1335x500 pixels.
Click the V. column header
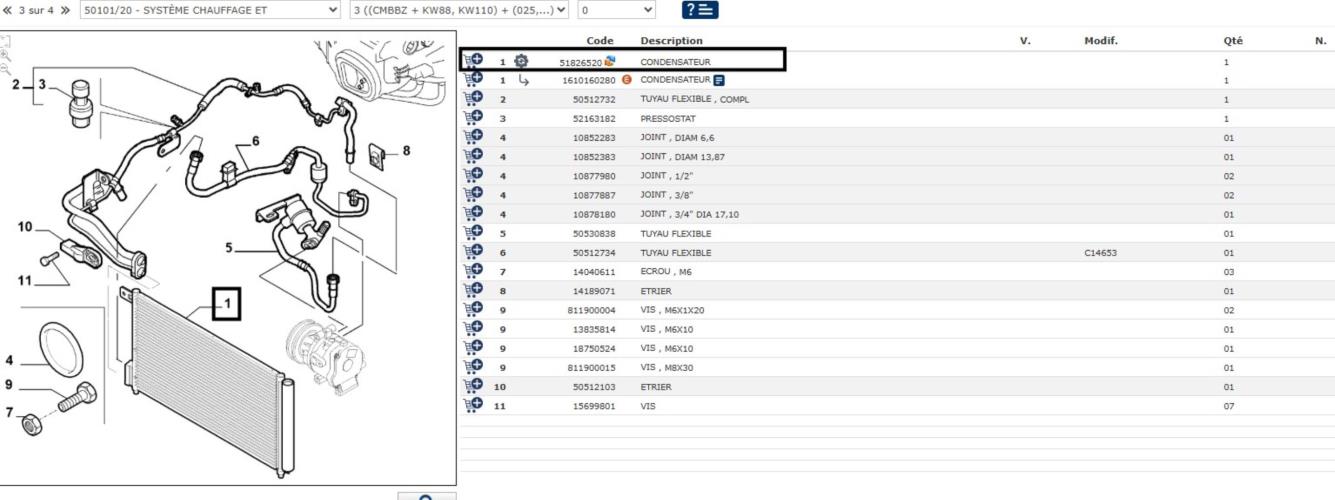pos(1025,41)
